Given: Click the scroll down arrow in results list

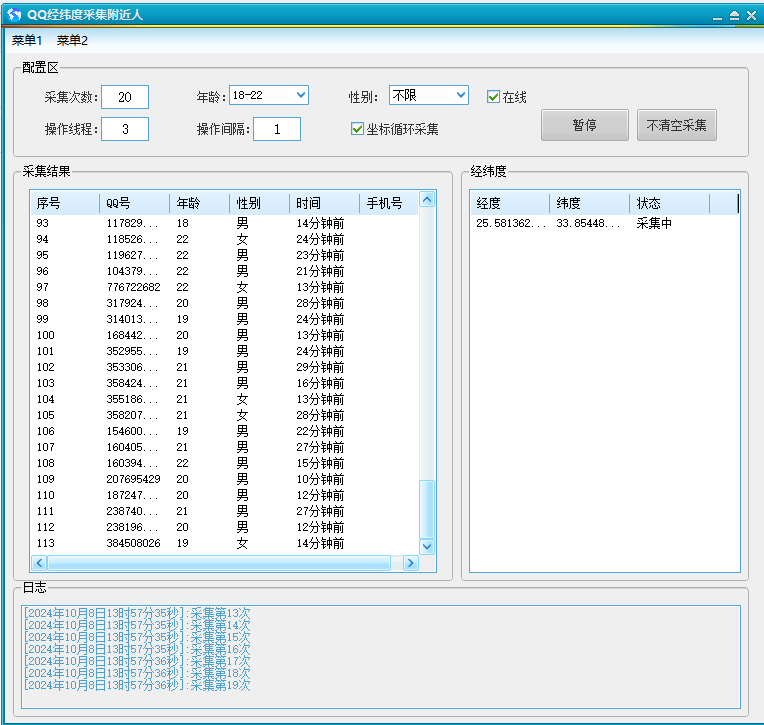Looking at the screenshot, I should point(427,547).
